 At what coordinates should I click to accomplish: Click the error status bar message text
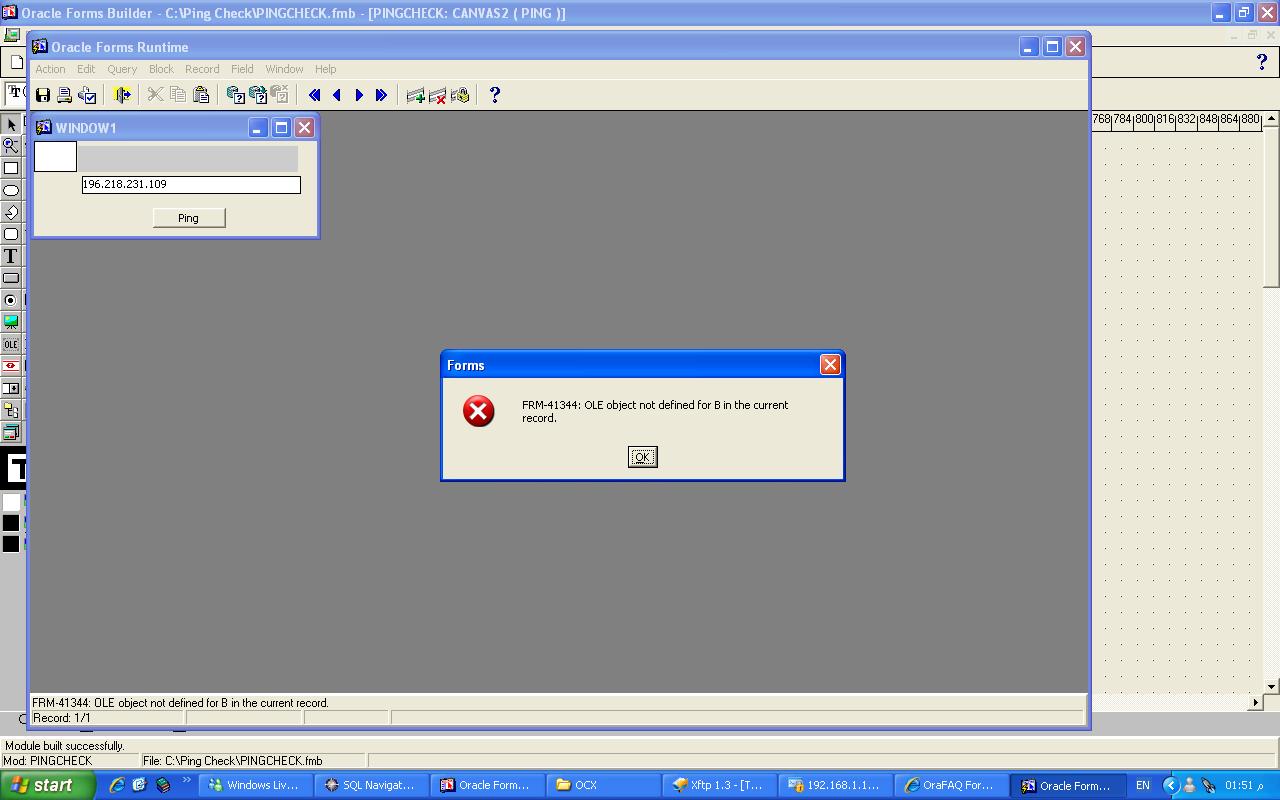point(180,703)
